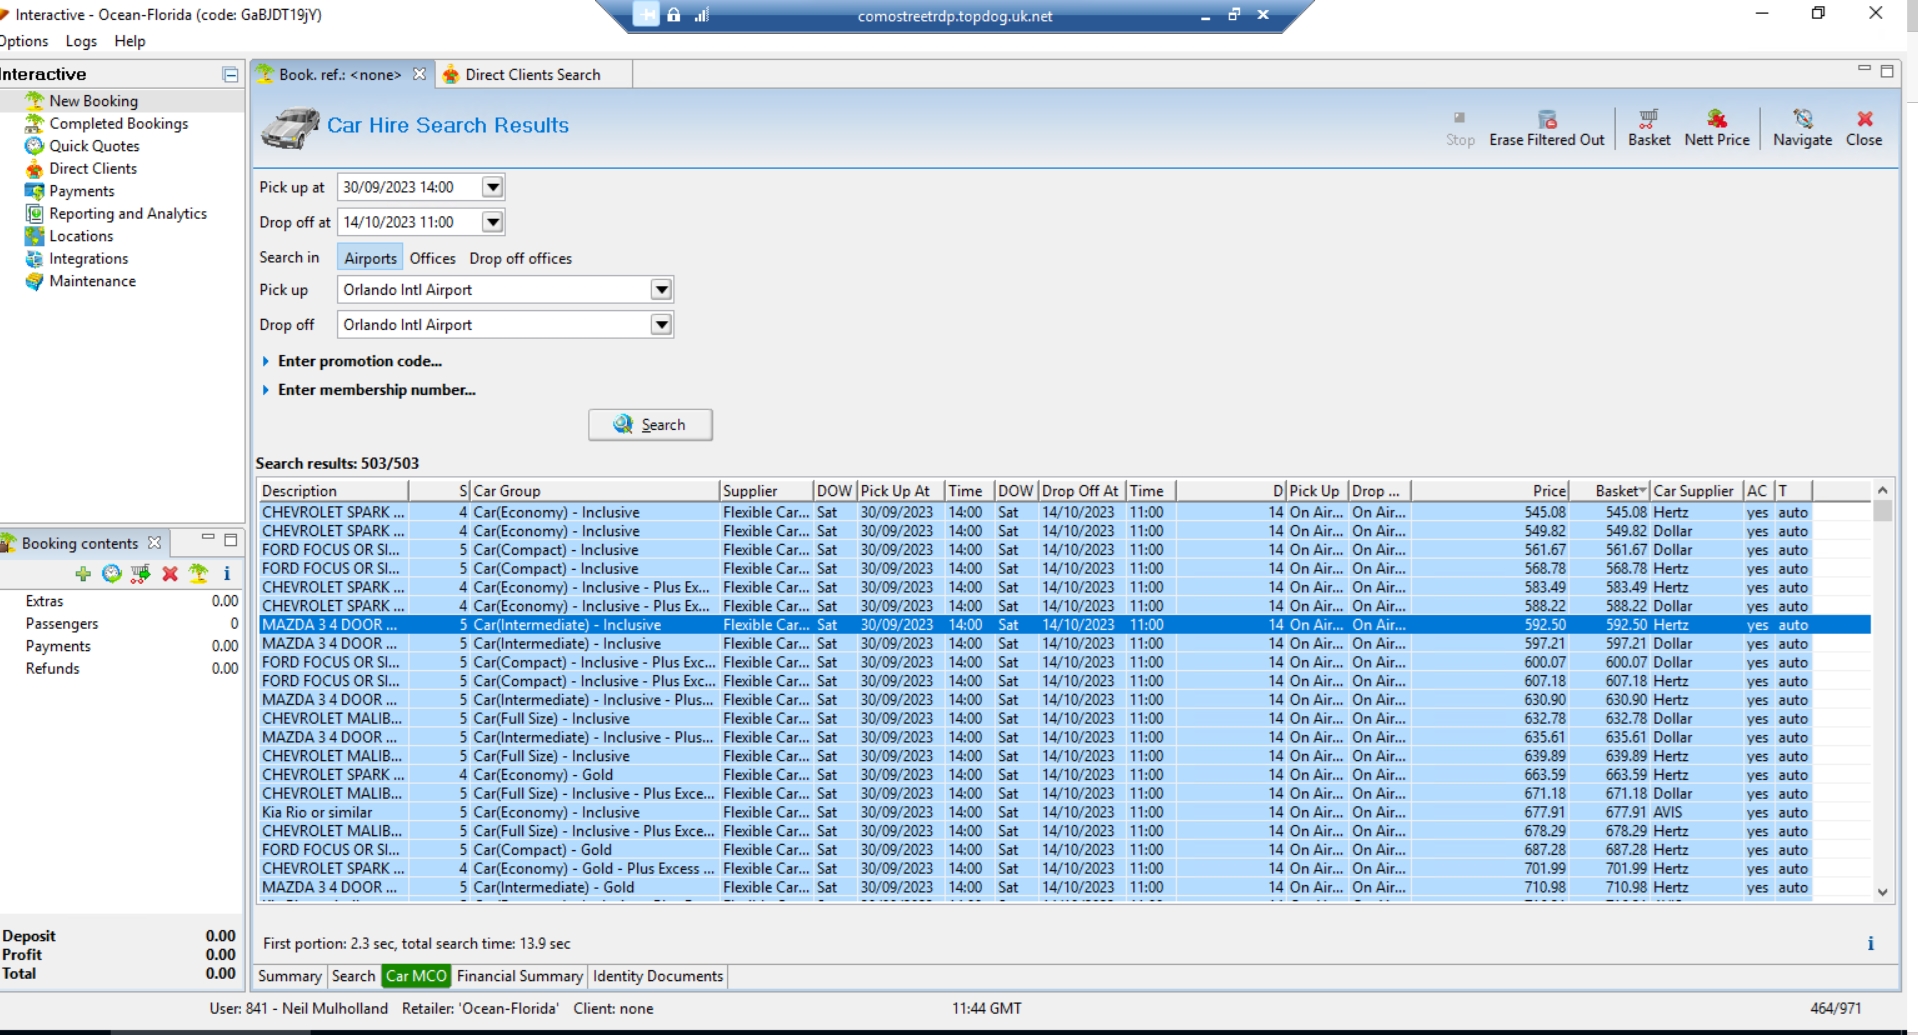Viewport: 1918px width, 1035px height.
Task: Switch to the Summary bottom tab
Action: (290, 976)
